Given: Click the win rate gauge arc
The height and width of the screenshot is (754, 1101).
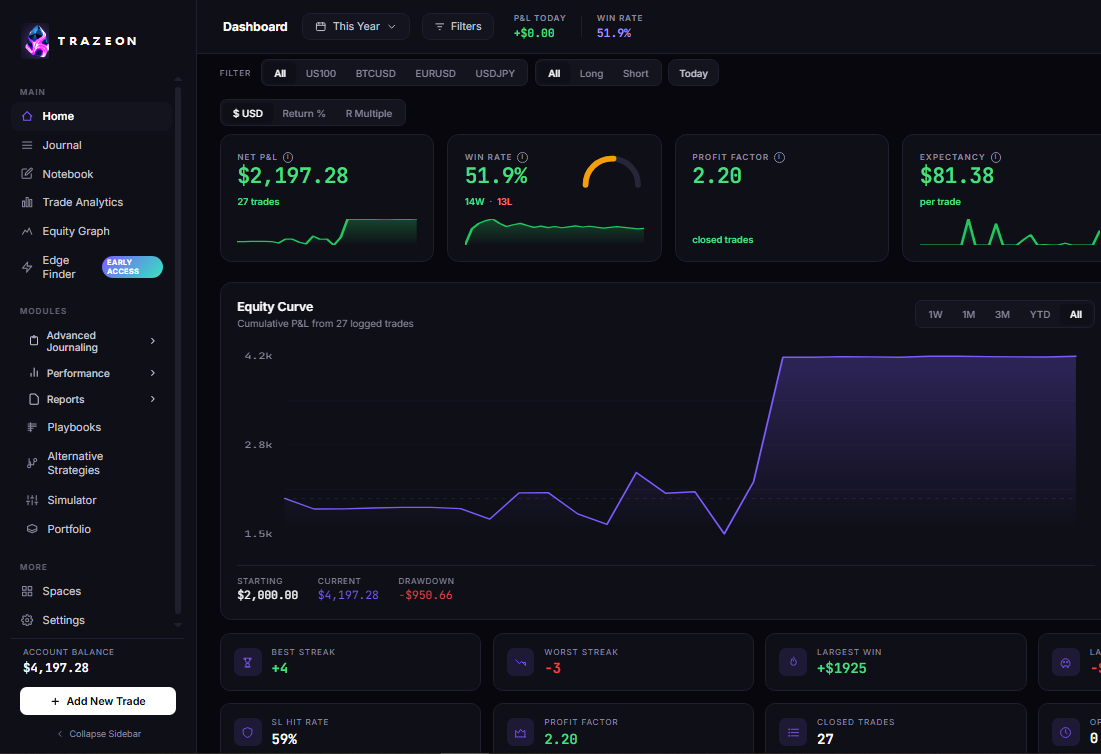Looking at the screenshot, I should (x=612, y=172).
